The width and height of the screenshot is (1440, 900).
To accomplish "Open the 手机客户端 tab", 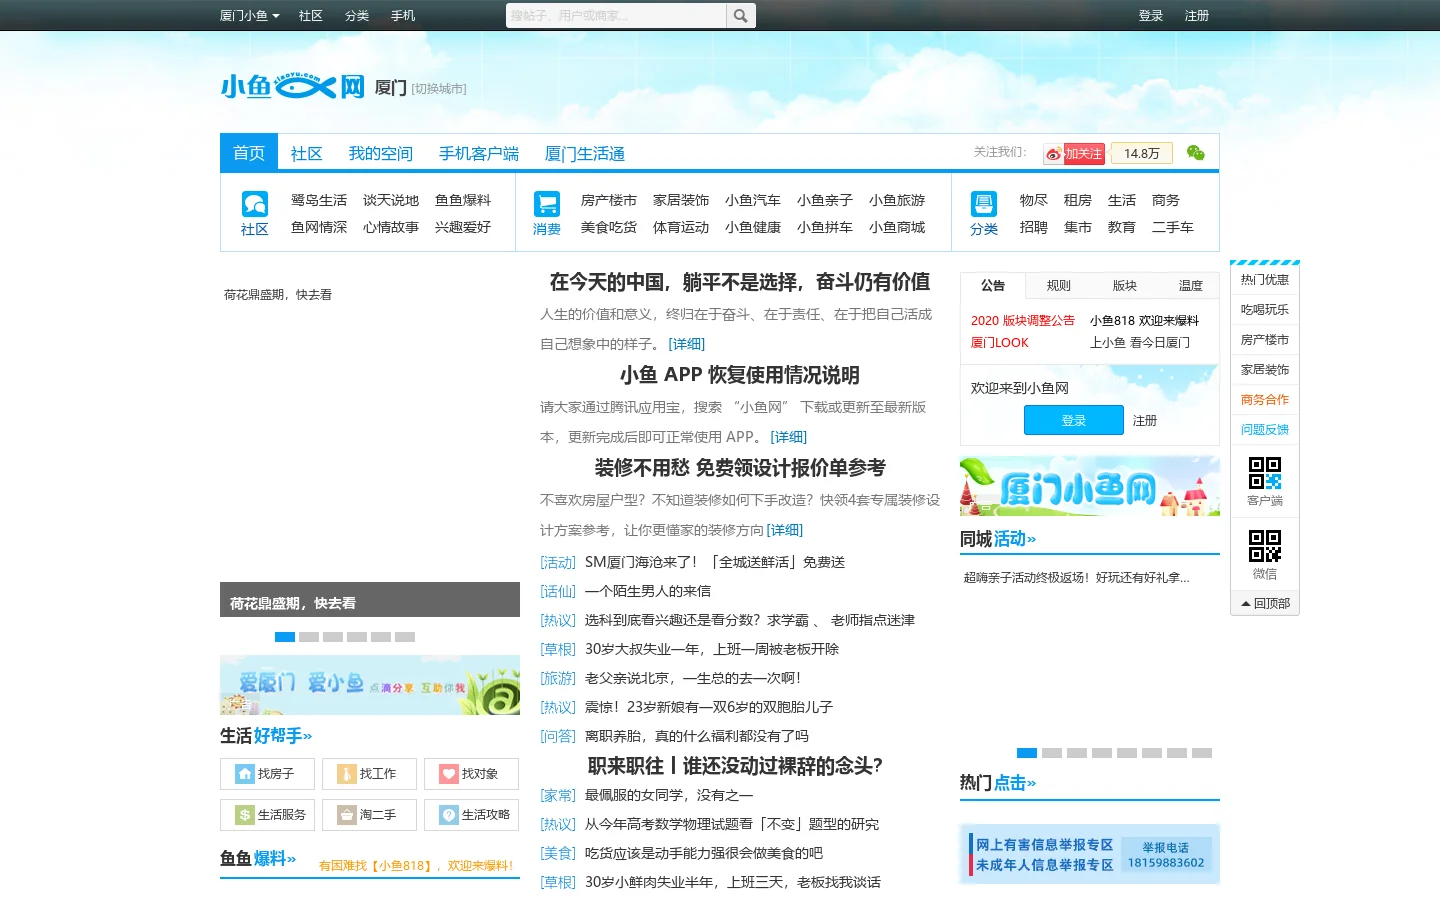I will (479, 154).
